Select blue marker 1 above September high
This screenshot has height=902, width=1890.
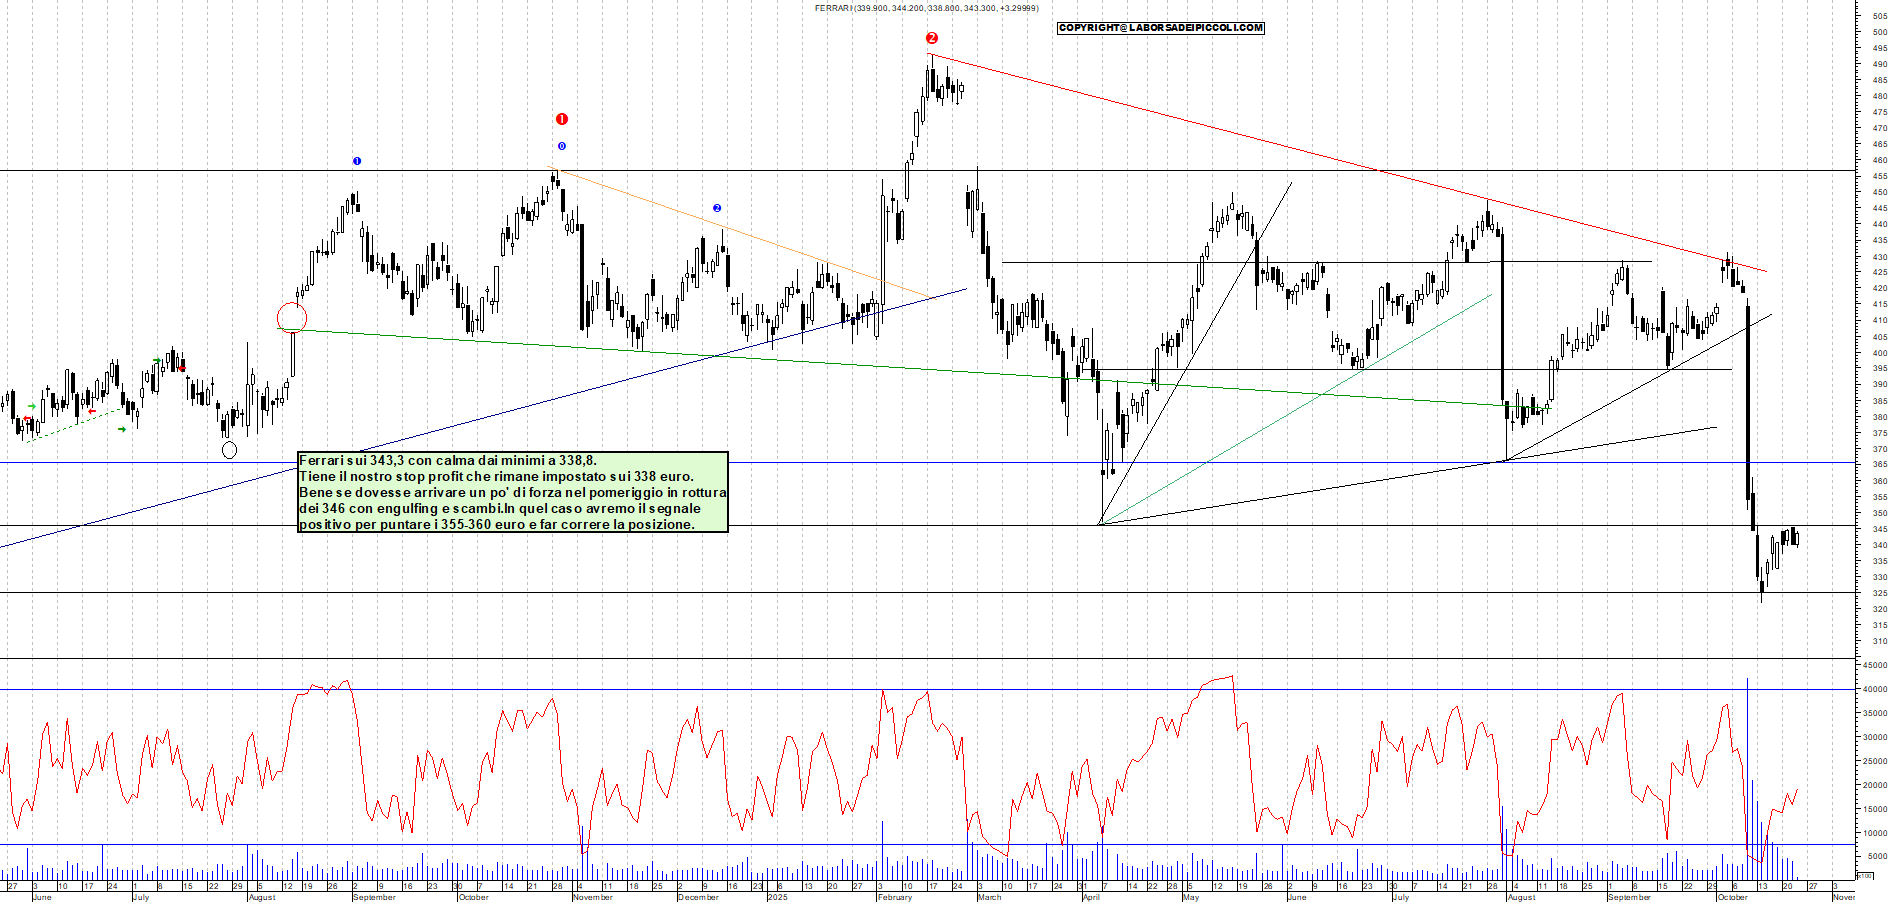357,161
